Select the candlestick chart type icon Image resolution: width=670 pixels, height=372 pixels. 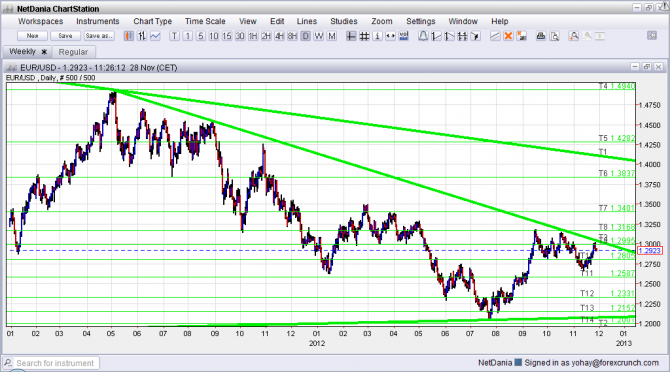tap(129, 36)
